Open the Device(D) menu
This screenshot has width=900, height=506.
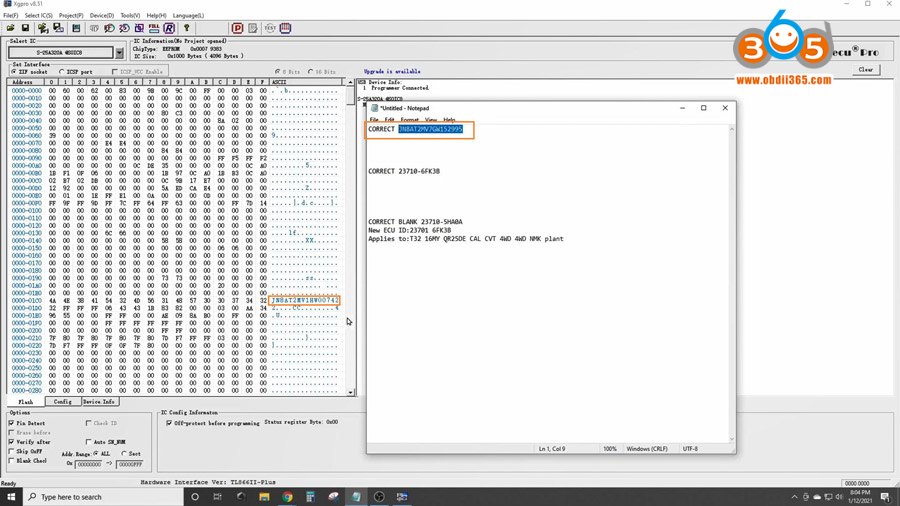[102, 15]
